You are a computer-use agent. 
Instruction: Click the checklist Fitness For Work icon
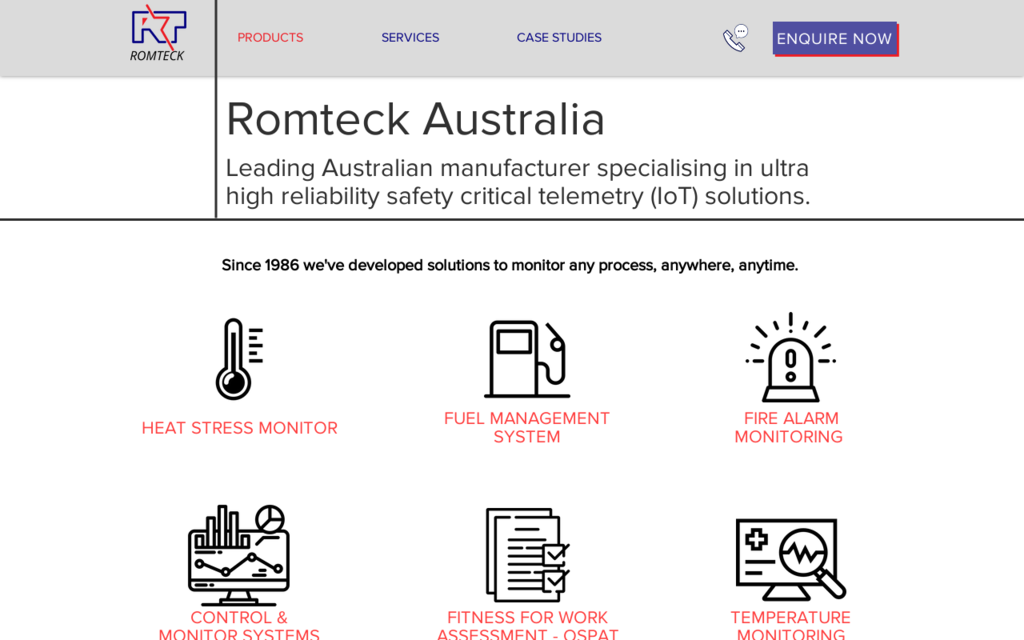pos(527,555)
